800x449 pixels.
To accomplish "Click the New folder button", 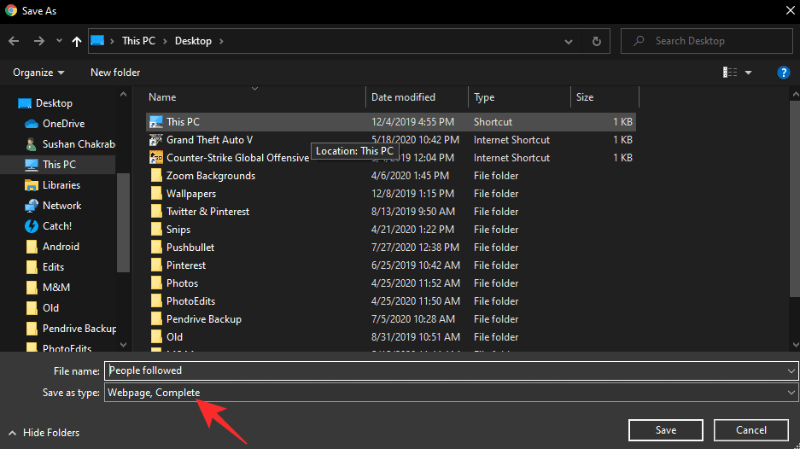I will pos(115,72).
